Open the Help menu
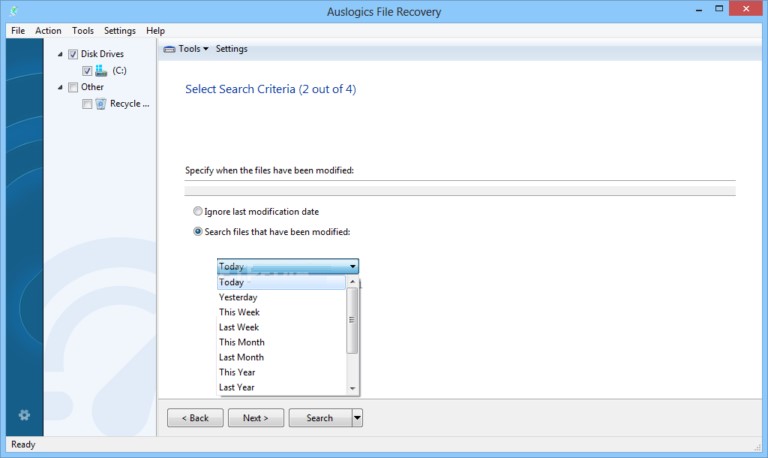 click(x=155, y=30)
